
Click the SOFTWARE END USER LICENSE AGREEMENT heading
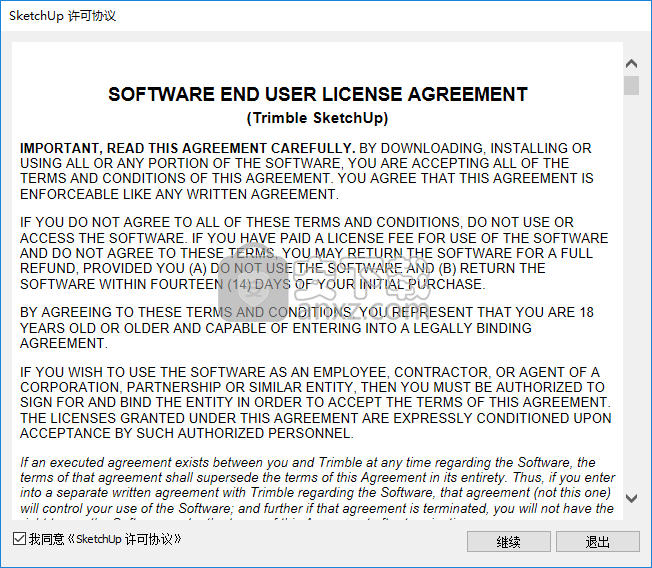(x=318, y=94)
